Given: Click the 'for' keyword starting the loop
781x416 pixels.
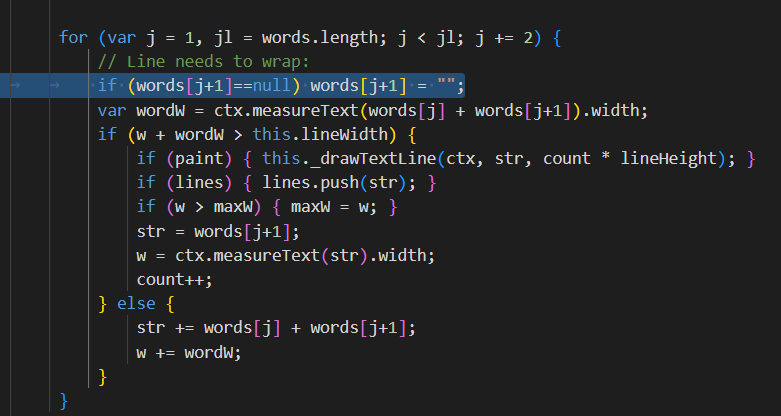Looking at the screenshot, I should (72, 37).
